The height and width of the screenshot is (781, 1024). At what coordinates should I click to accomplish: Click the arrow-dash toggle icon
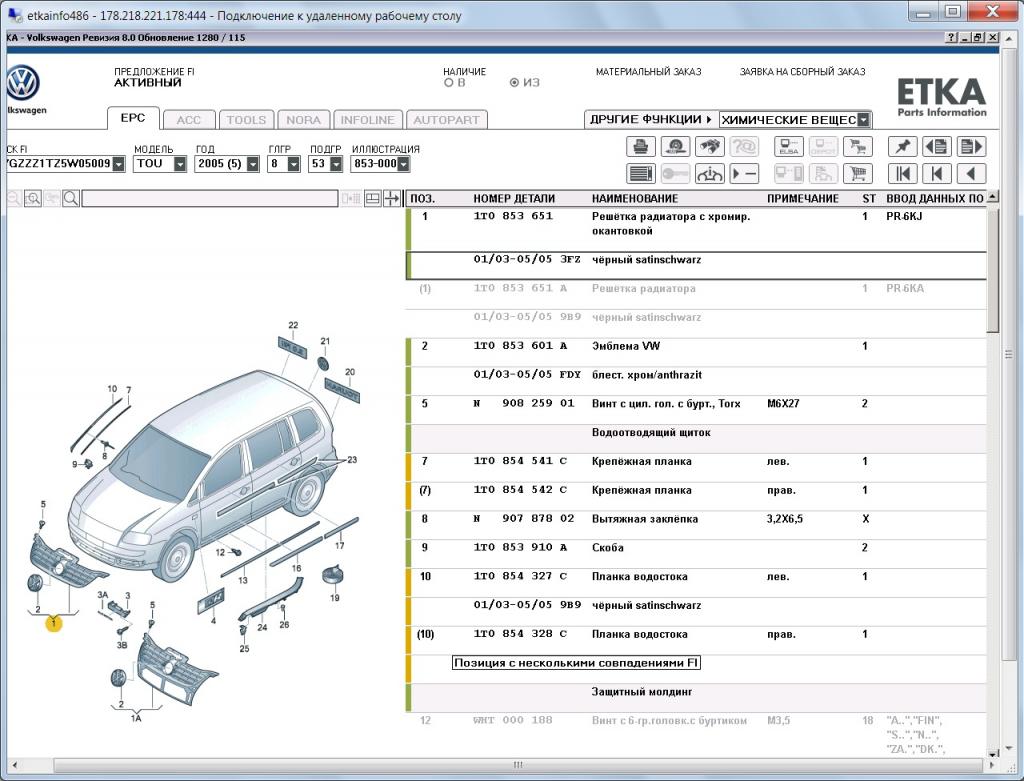pos(744,174)
